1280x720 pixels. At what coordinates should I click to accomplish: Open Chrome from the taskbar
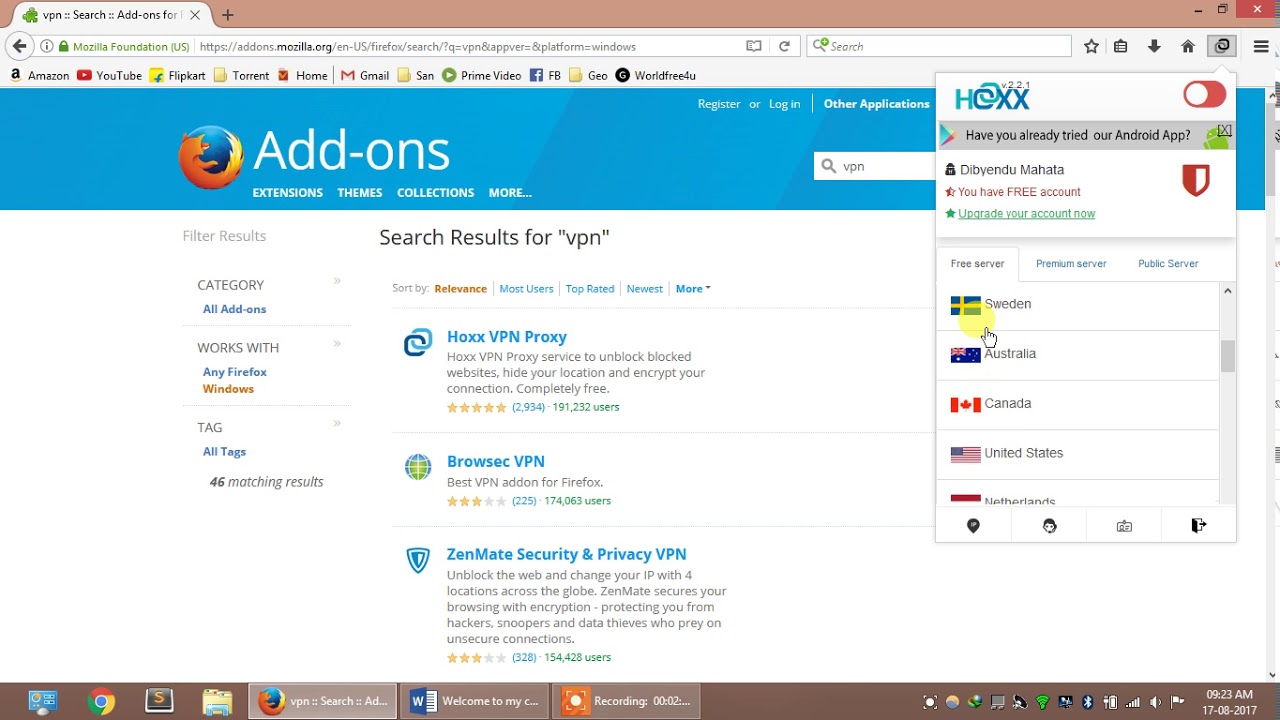100,702
